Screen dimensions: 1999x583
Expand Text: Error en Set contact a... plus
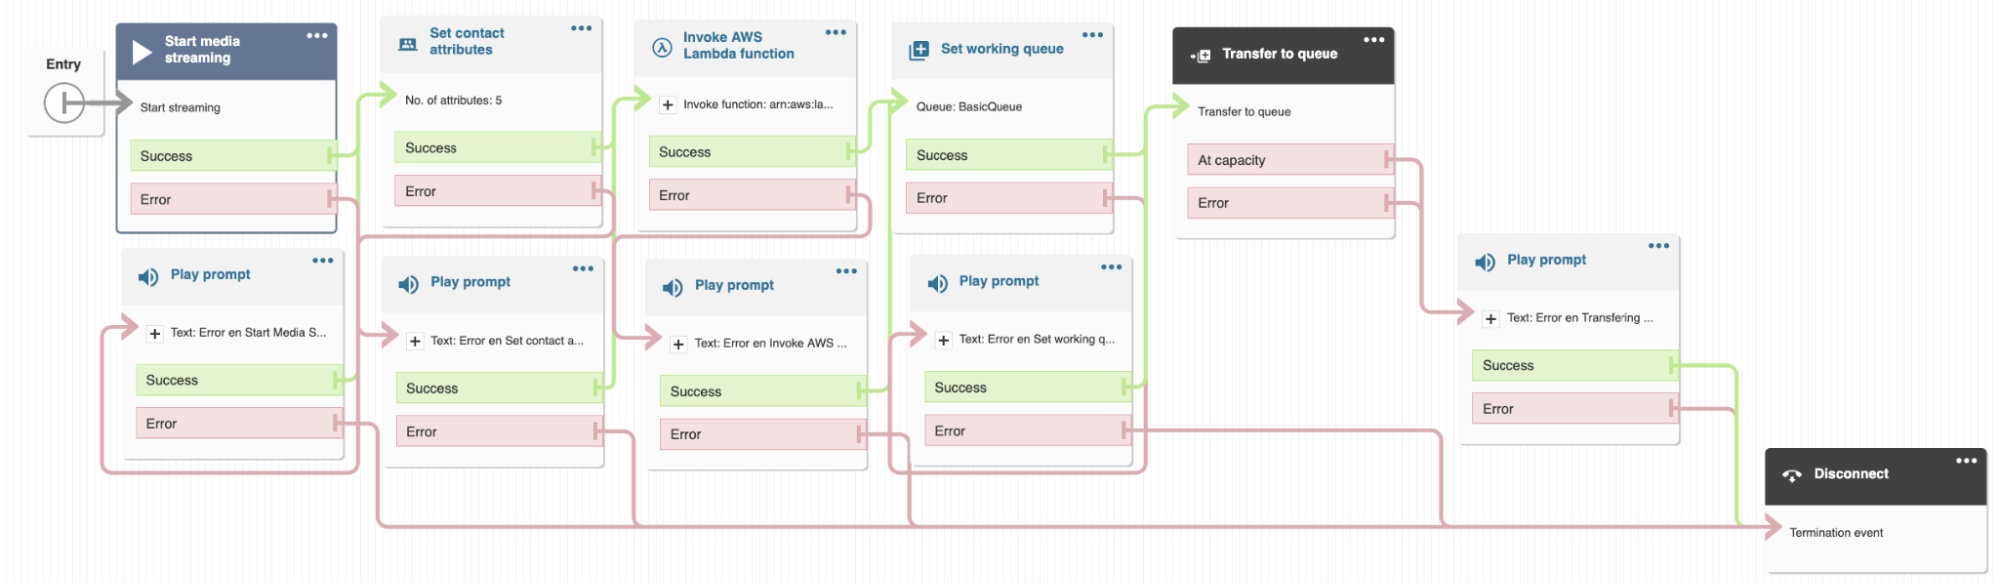pyautogui.click(x=415, y=342)
